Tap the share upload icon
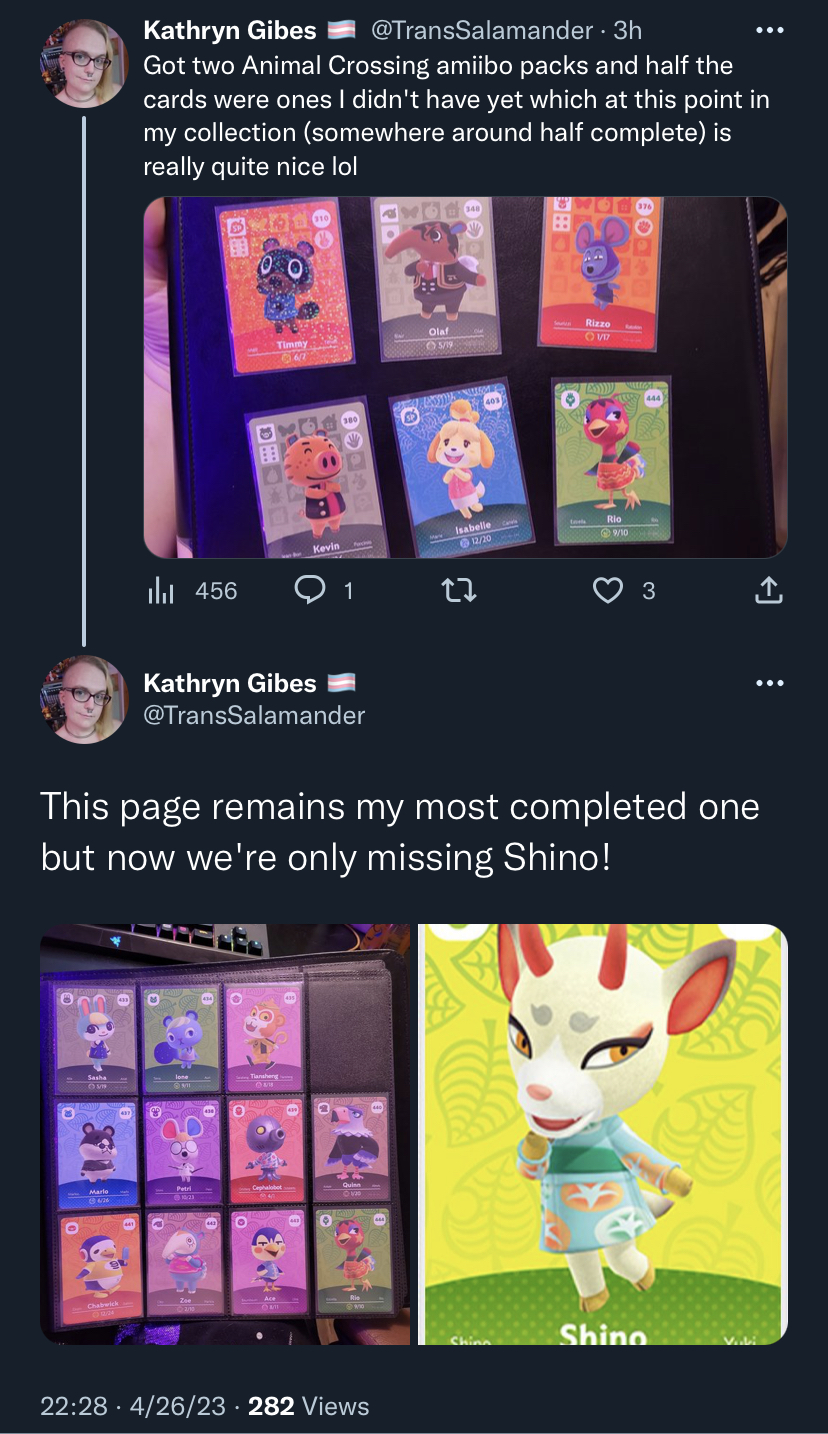The width and height of the screenshot is (828, 1434). [767, 591]
